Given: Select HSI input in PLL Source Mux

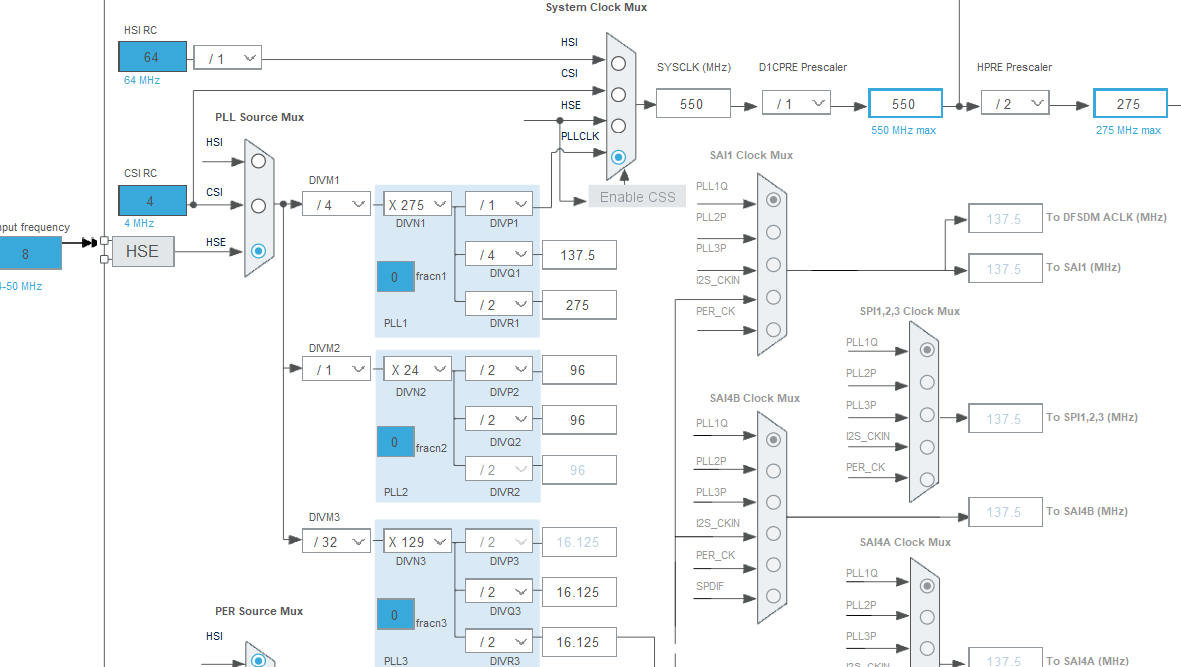Looking at the screenshot, I should click(257, 158).
